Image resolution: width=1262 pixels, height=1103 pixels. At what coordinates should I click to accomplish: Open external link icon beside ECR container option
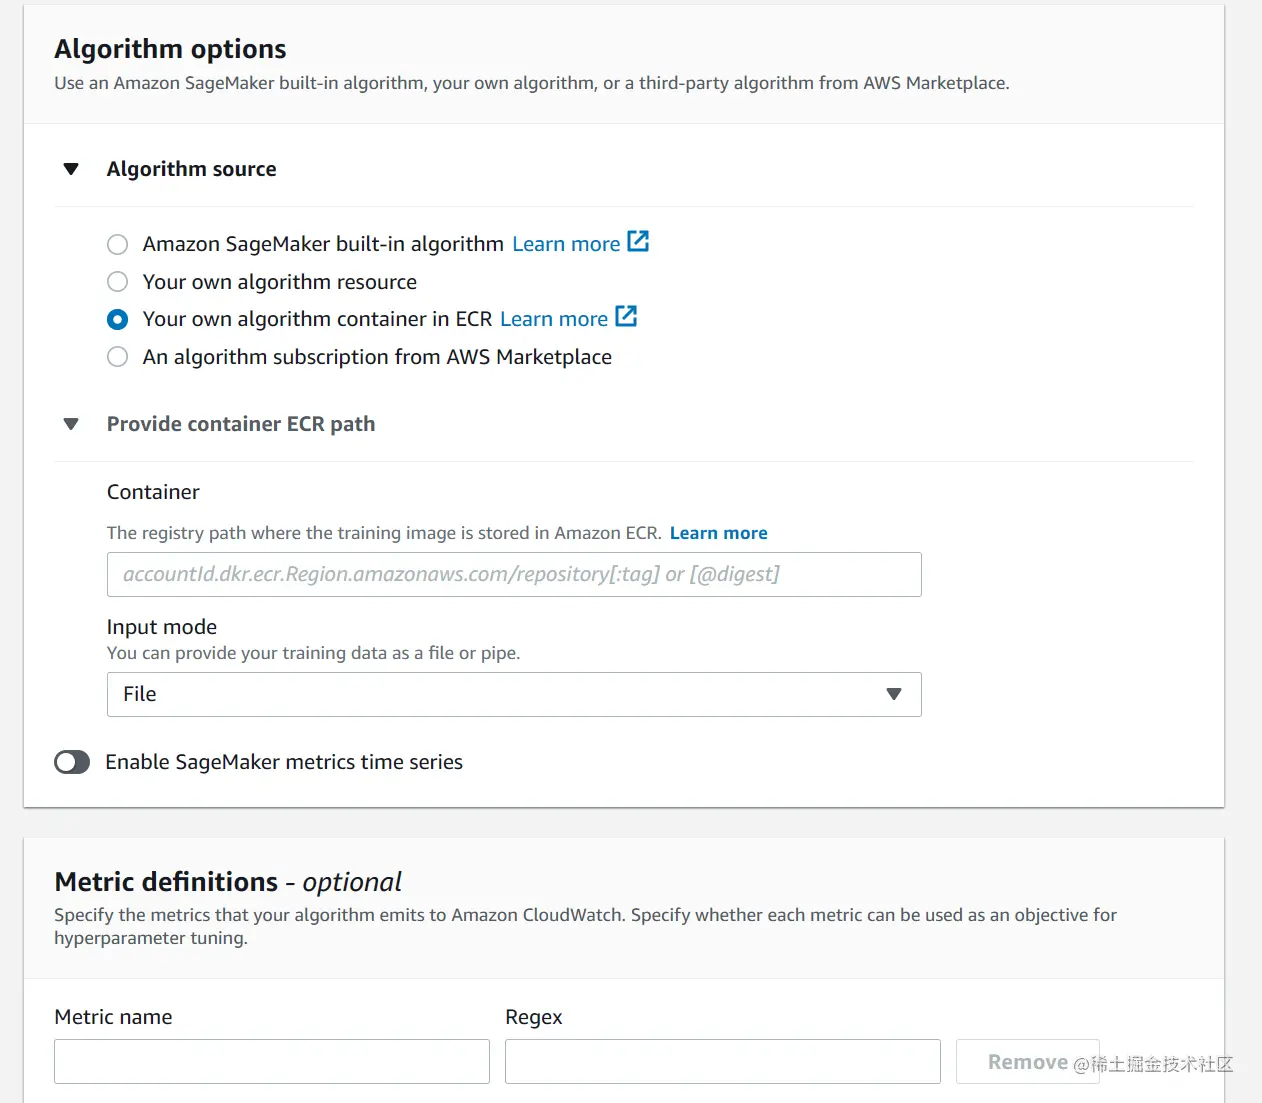(x=626, y=317)
